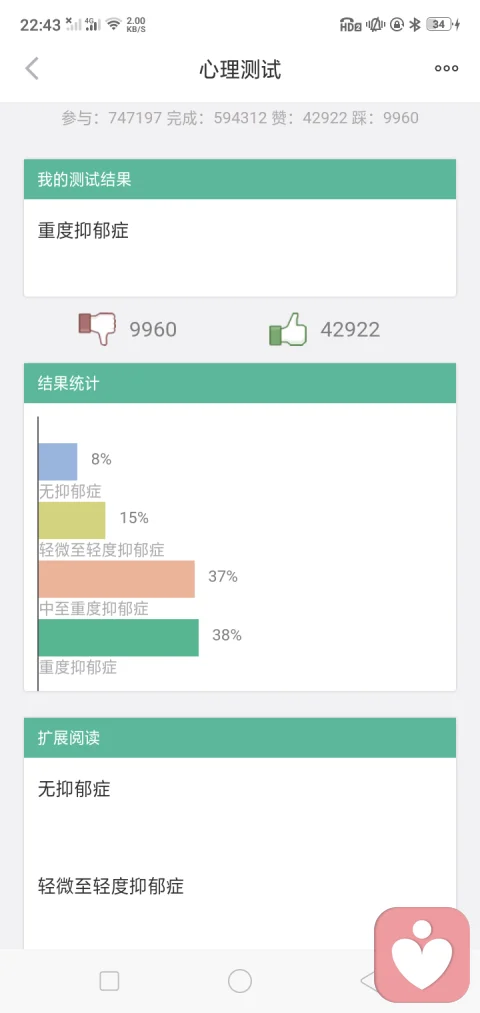Tap the pink heart floating icon
The height and width of the screenshot is (1013, 480).
[422, 955]
